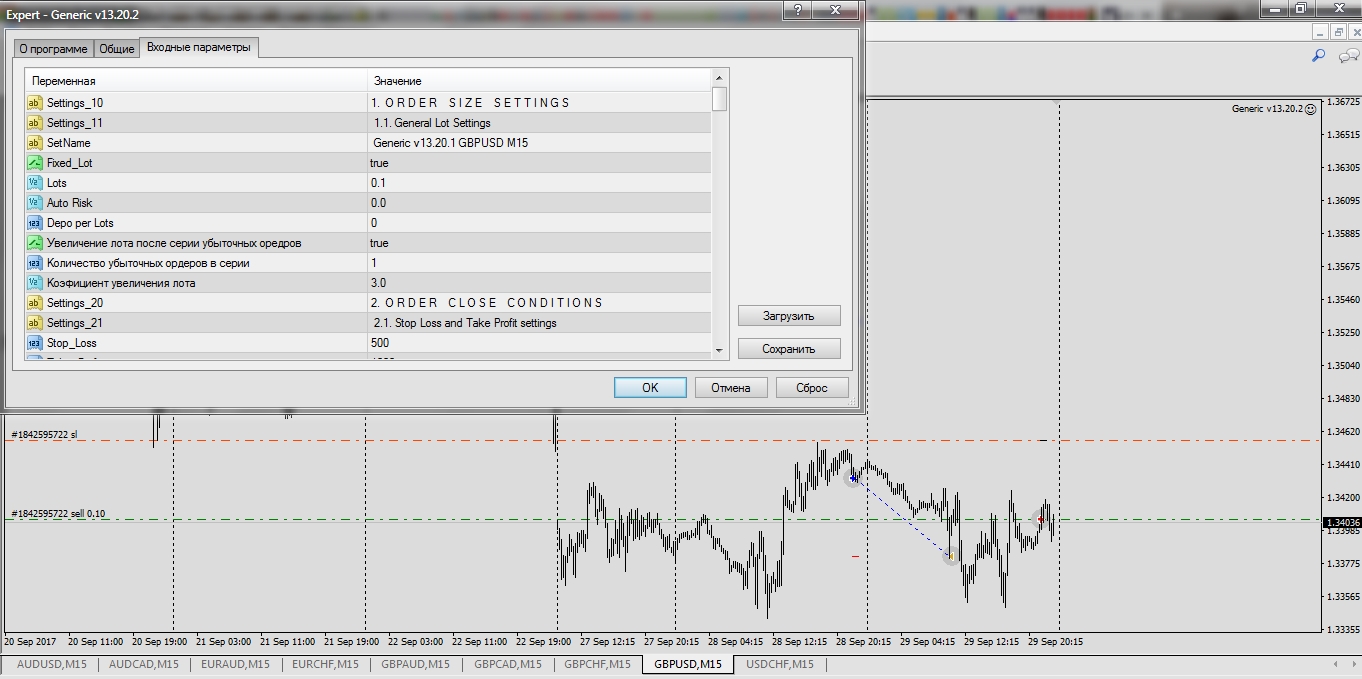Click the Fixed_Lot boolean type icon

(34, 163)
